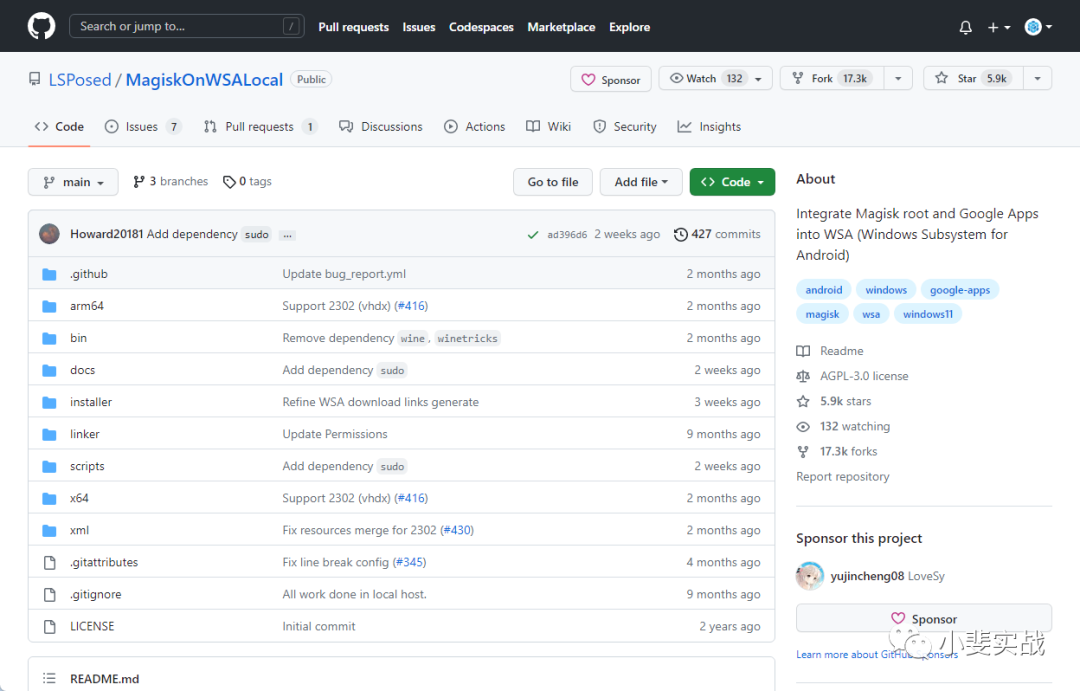Open the Insights tab
Screen dimensions: 1080x691
click(709, 127)
